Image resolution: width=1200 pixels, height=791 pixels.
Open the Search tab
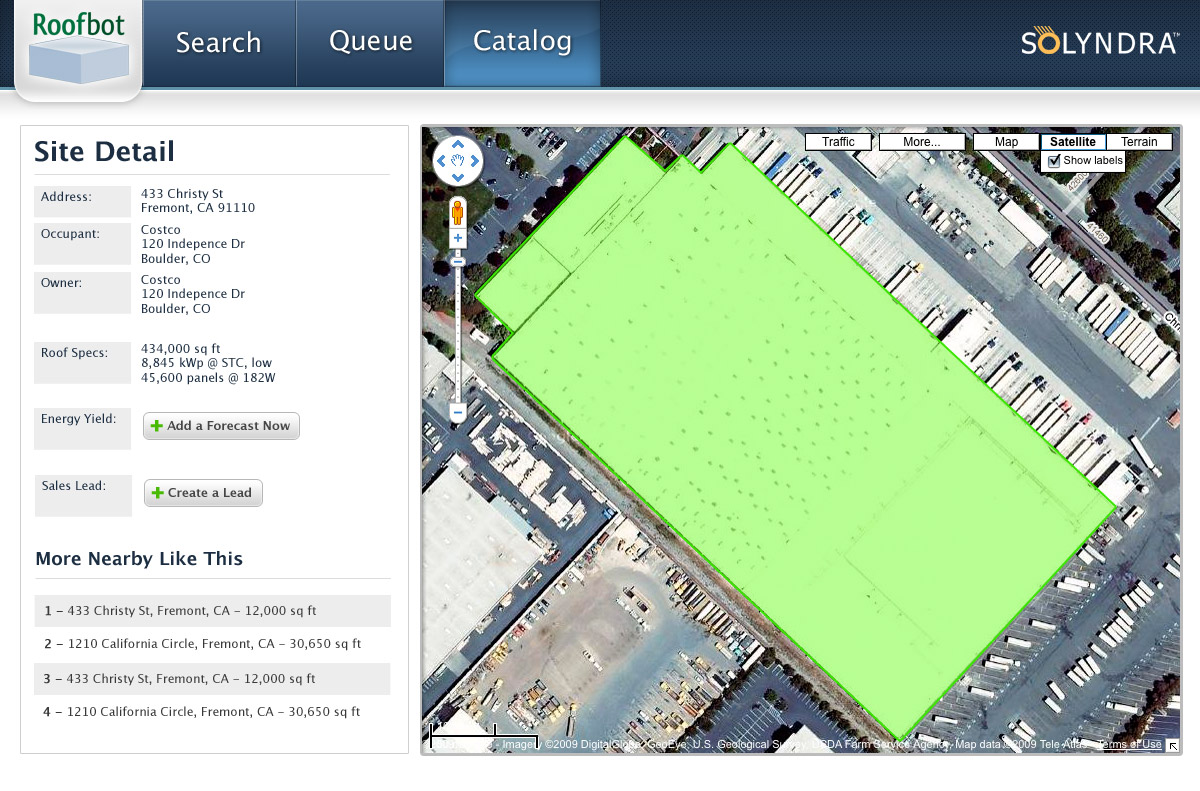pyautogui.click(x=219, y=43)
